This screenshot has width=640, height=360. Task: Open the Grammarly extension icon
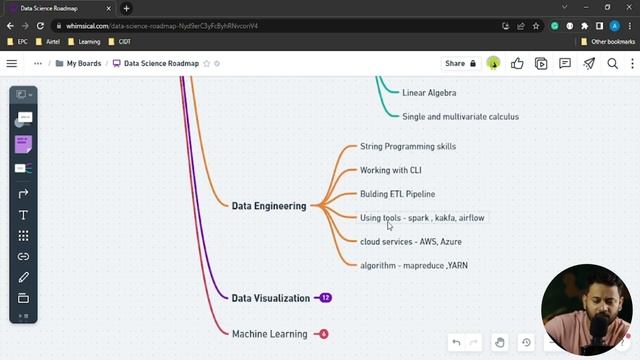555,26
